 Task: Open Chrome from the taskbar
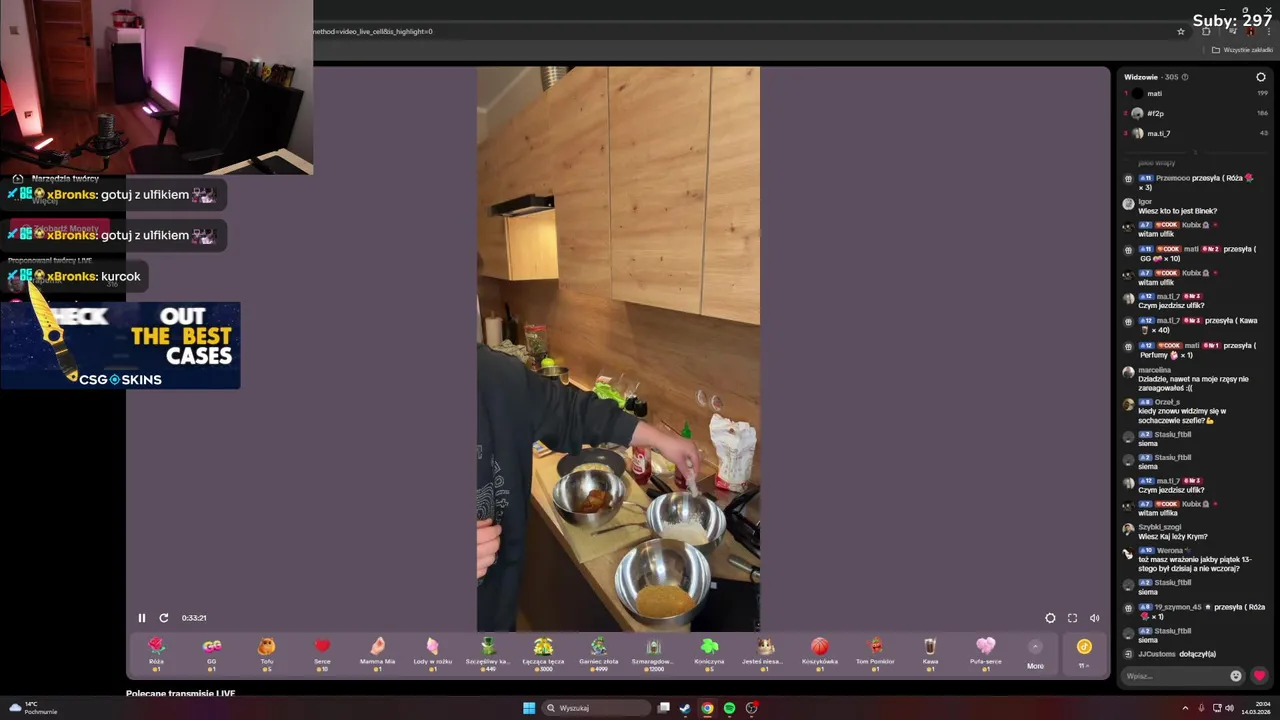[x=707, y=708]
